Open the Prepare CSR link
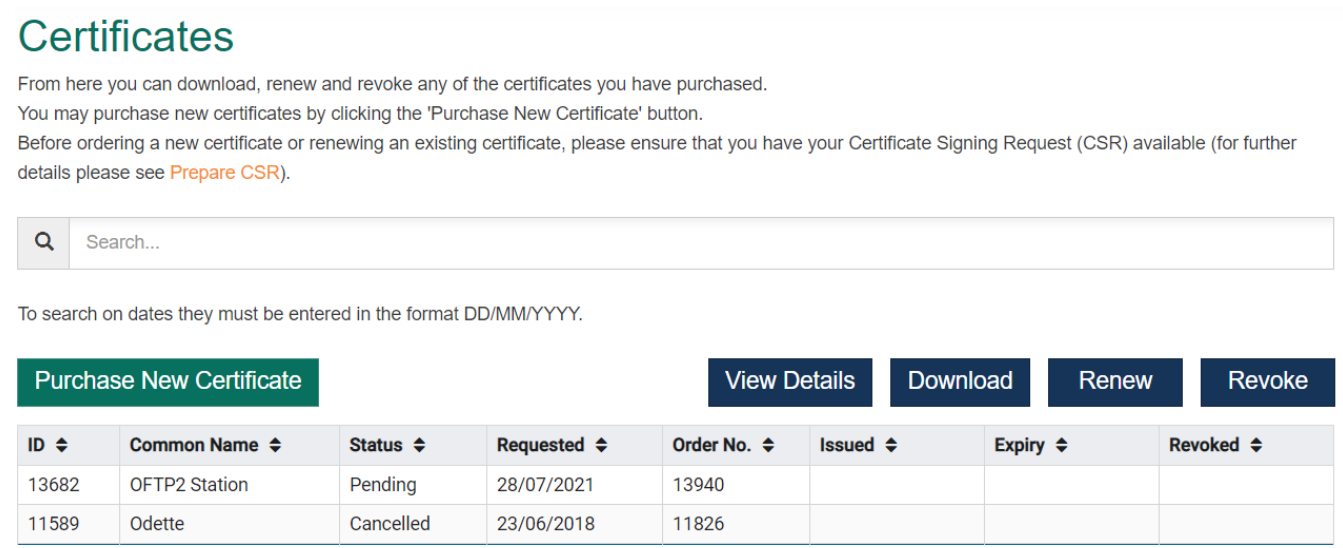Screen dimensions: 1343x548 (224, 172)
